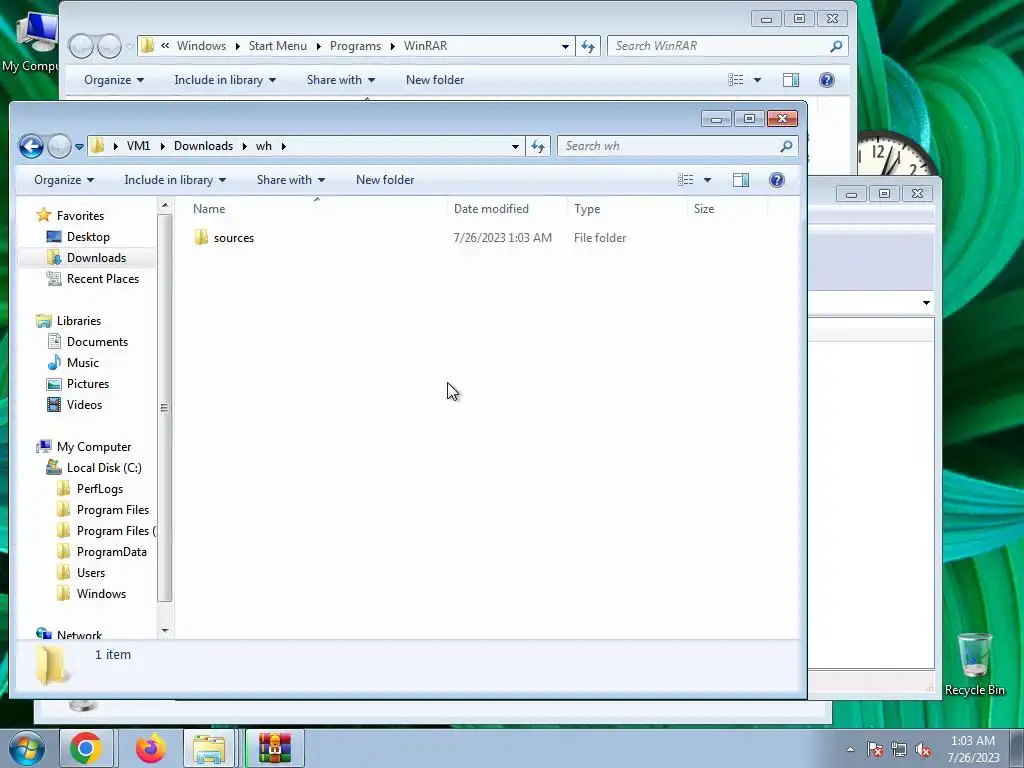
Task: Open Windows folder in tree
Action: tap(101, 594)
